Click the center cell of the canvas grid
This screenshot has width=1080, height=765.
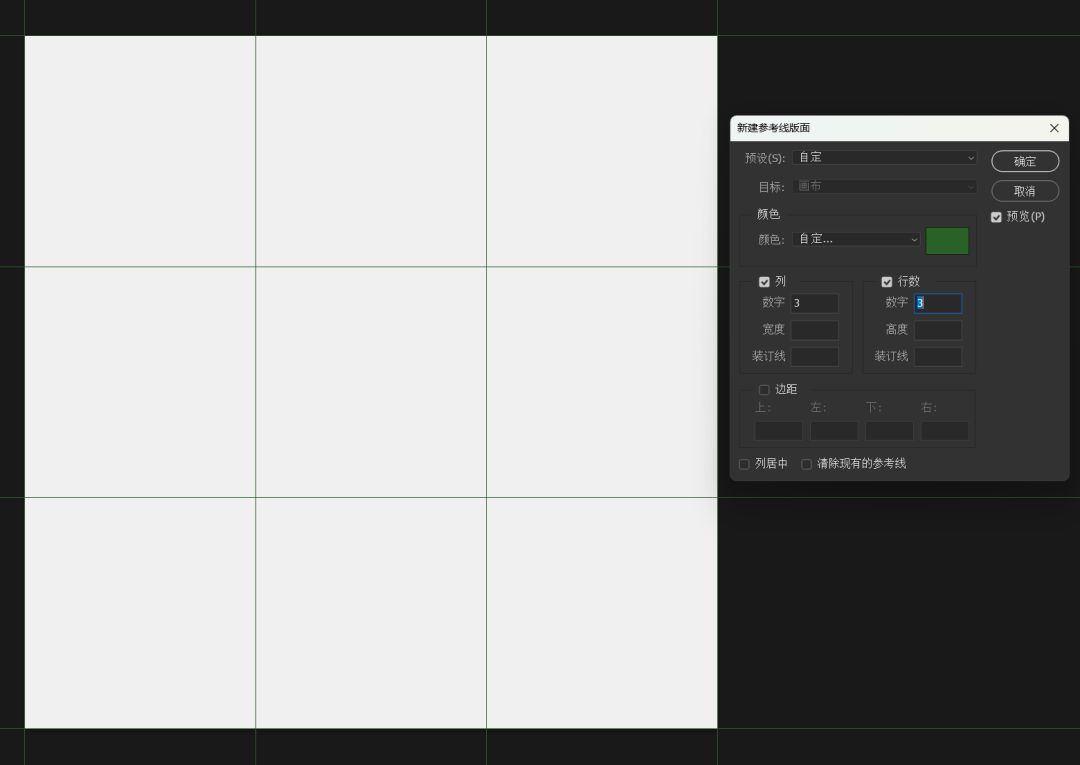(371, 382)
